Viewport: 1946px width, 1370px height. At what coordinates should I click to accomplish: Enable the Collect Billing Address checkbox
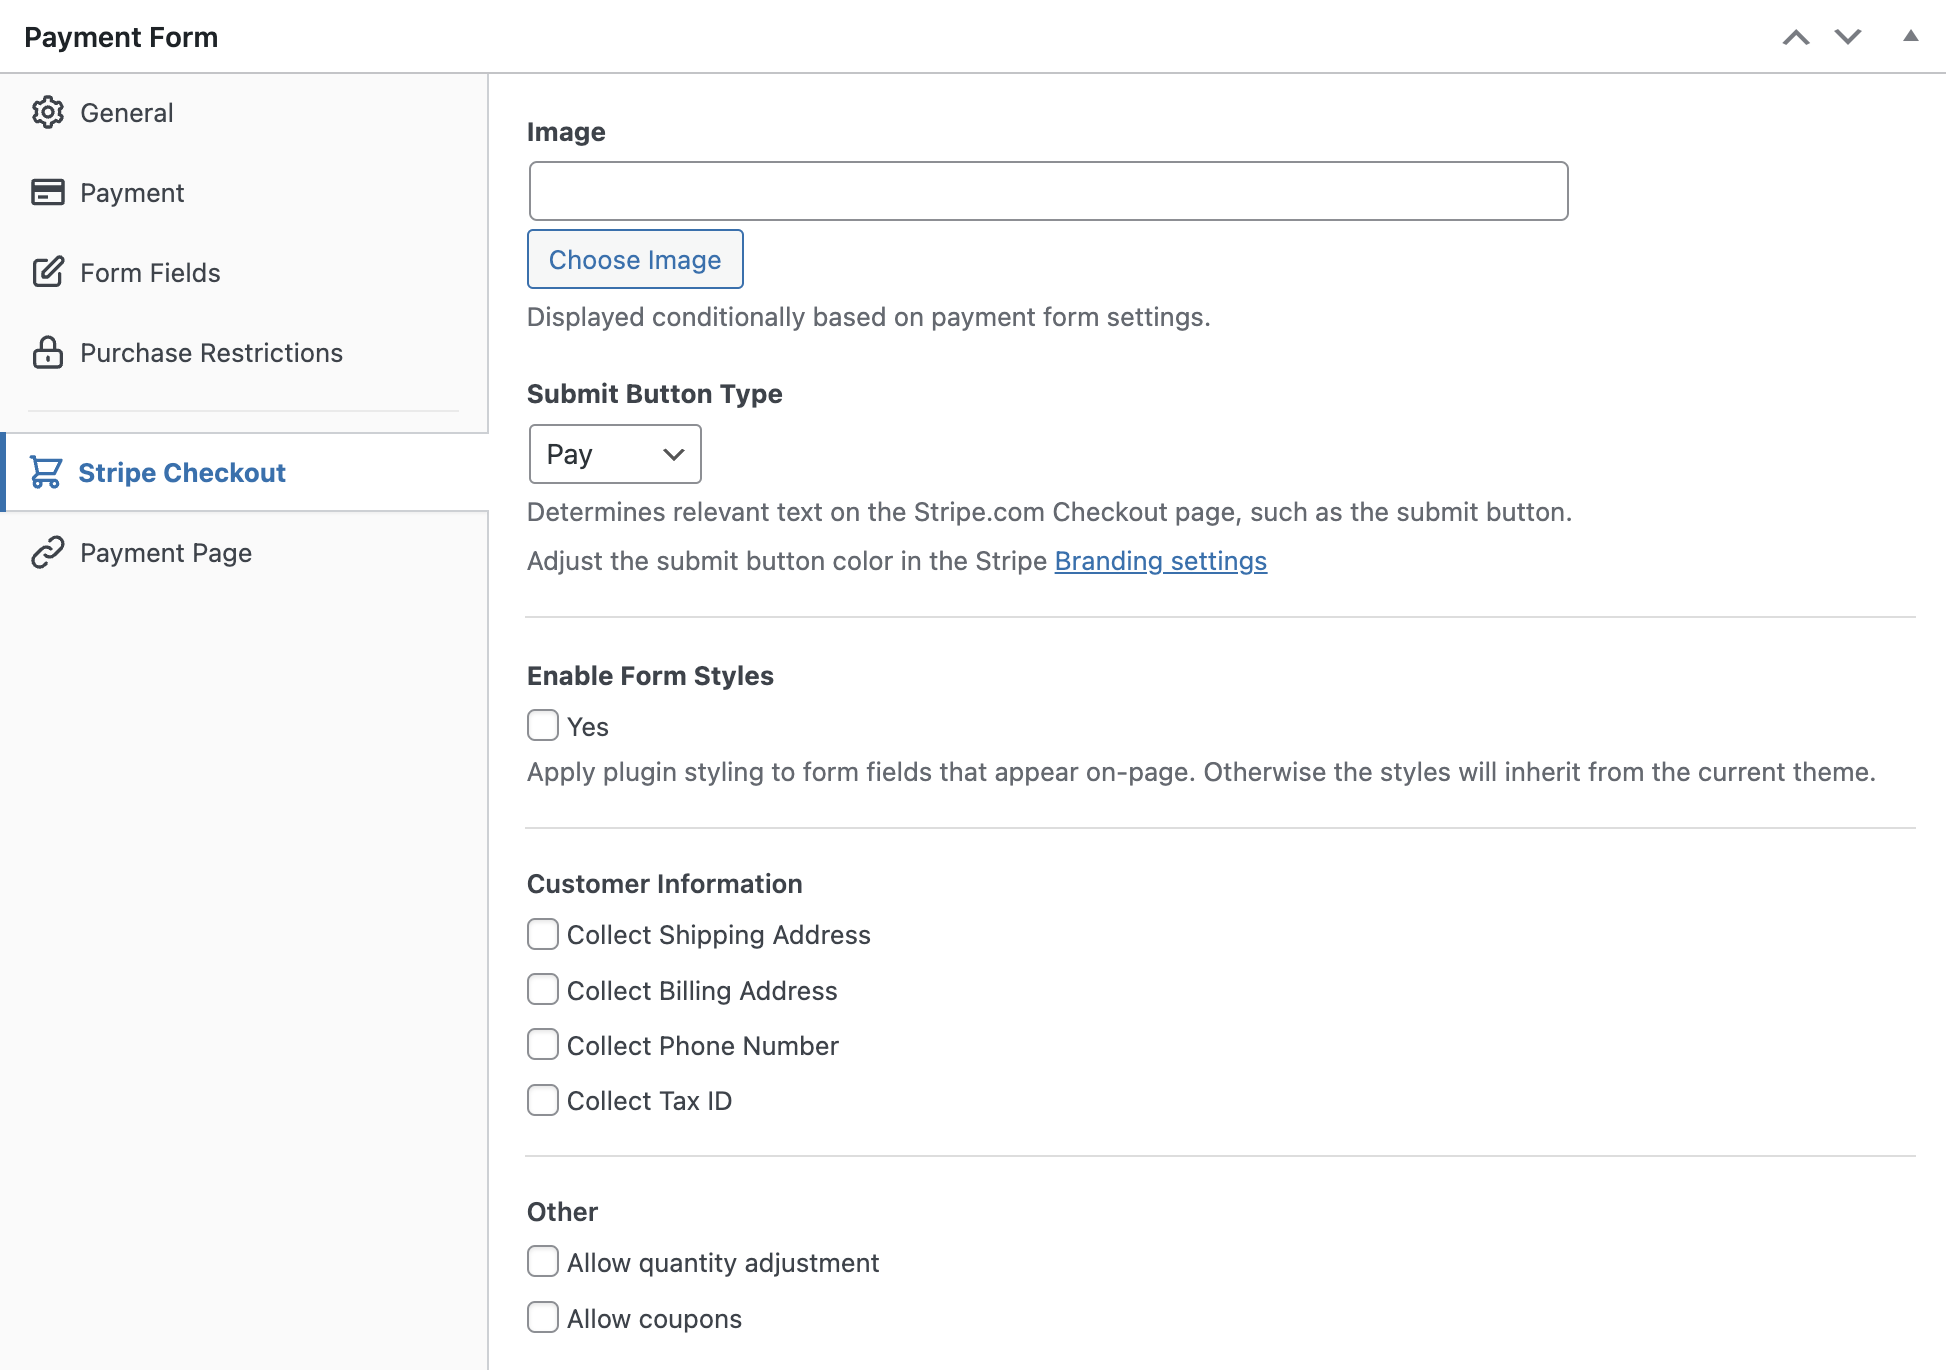(542, 990)
